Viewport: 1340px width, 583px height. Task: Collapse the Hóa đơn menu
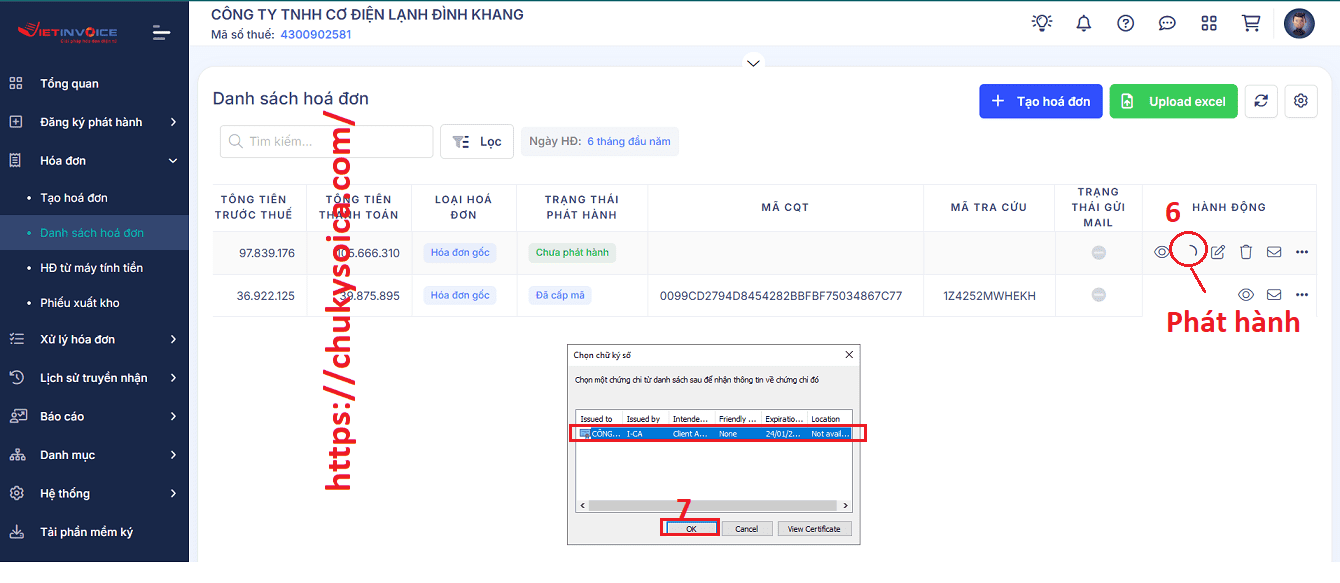94,160
